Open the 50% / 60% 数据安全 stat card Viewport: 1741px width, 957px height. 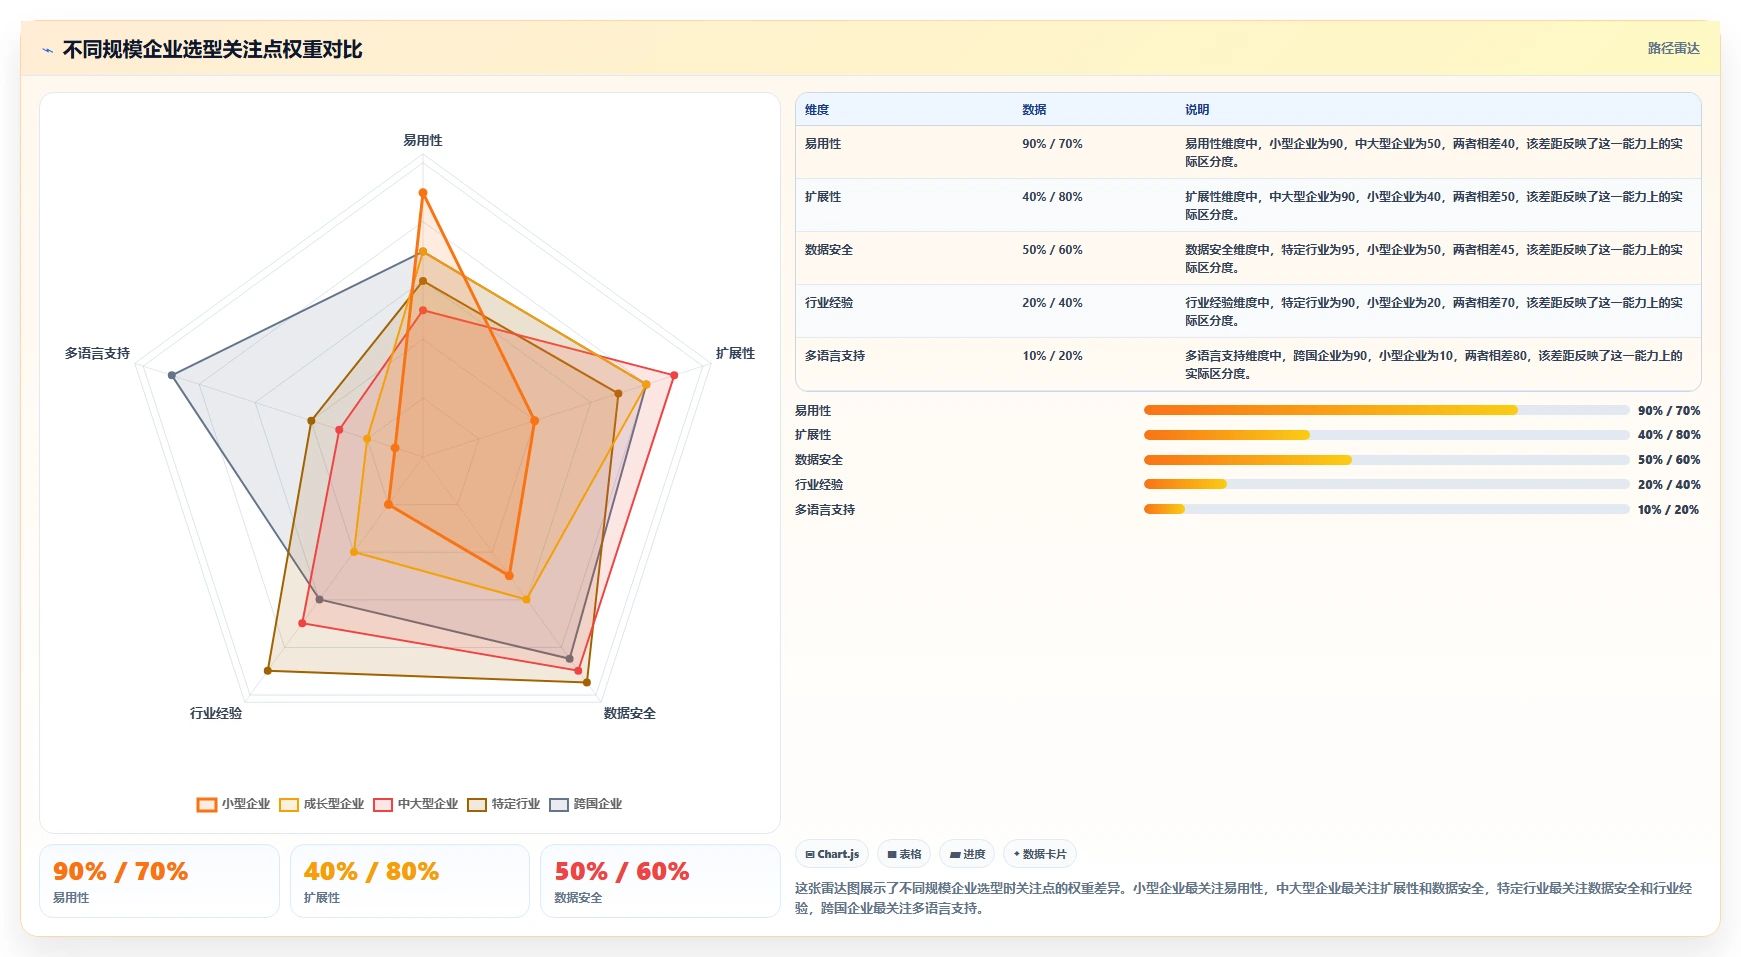[660, 881]
